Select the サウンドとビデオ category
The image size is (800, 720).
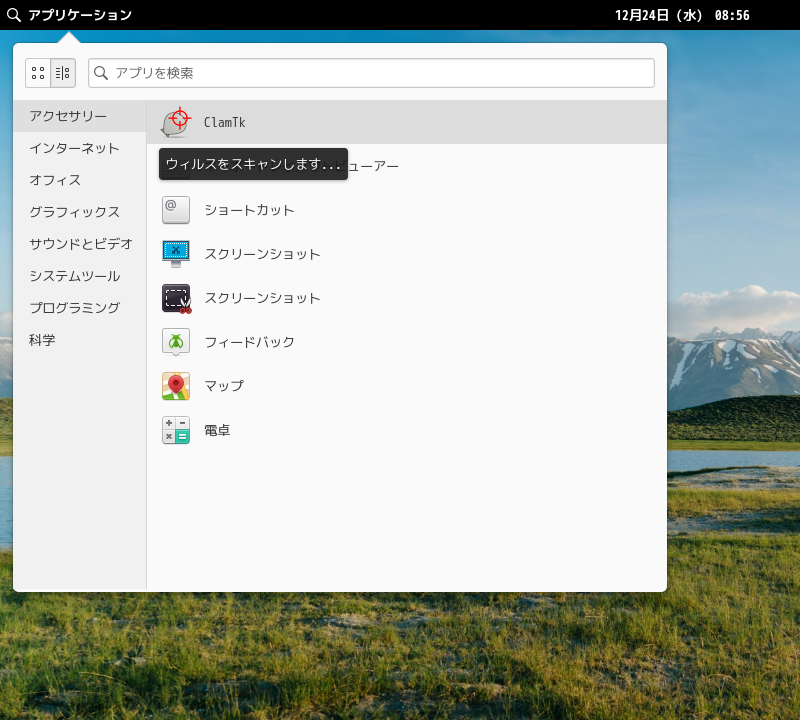(x=80, y=244)
